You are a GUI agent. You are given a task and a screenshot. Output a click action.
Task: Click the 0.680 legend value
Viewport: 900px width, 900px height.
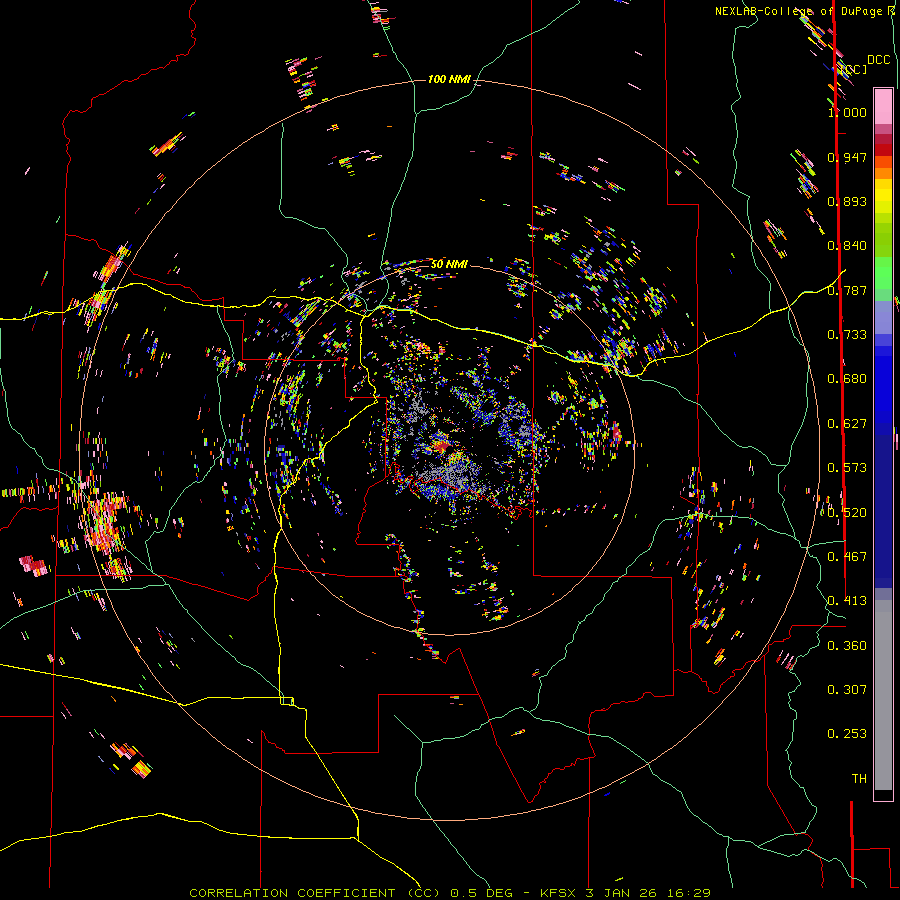(x=847, y=379)
